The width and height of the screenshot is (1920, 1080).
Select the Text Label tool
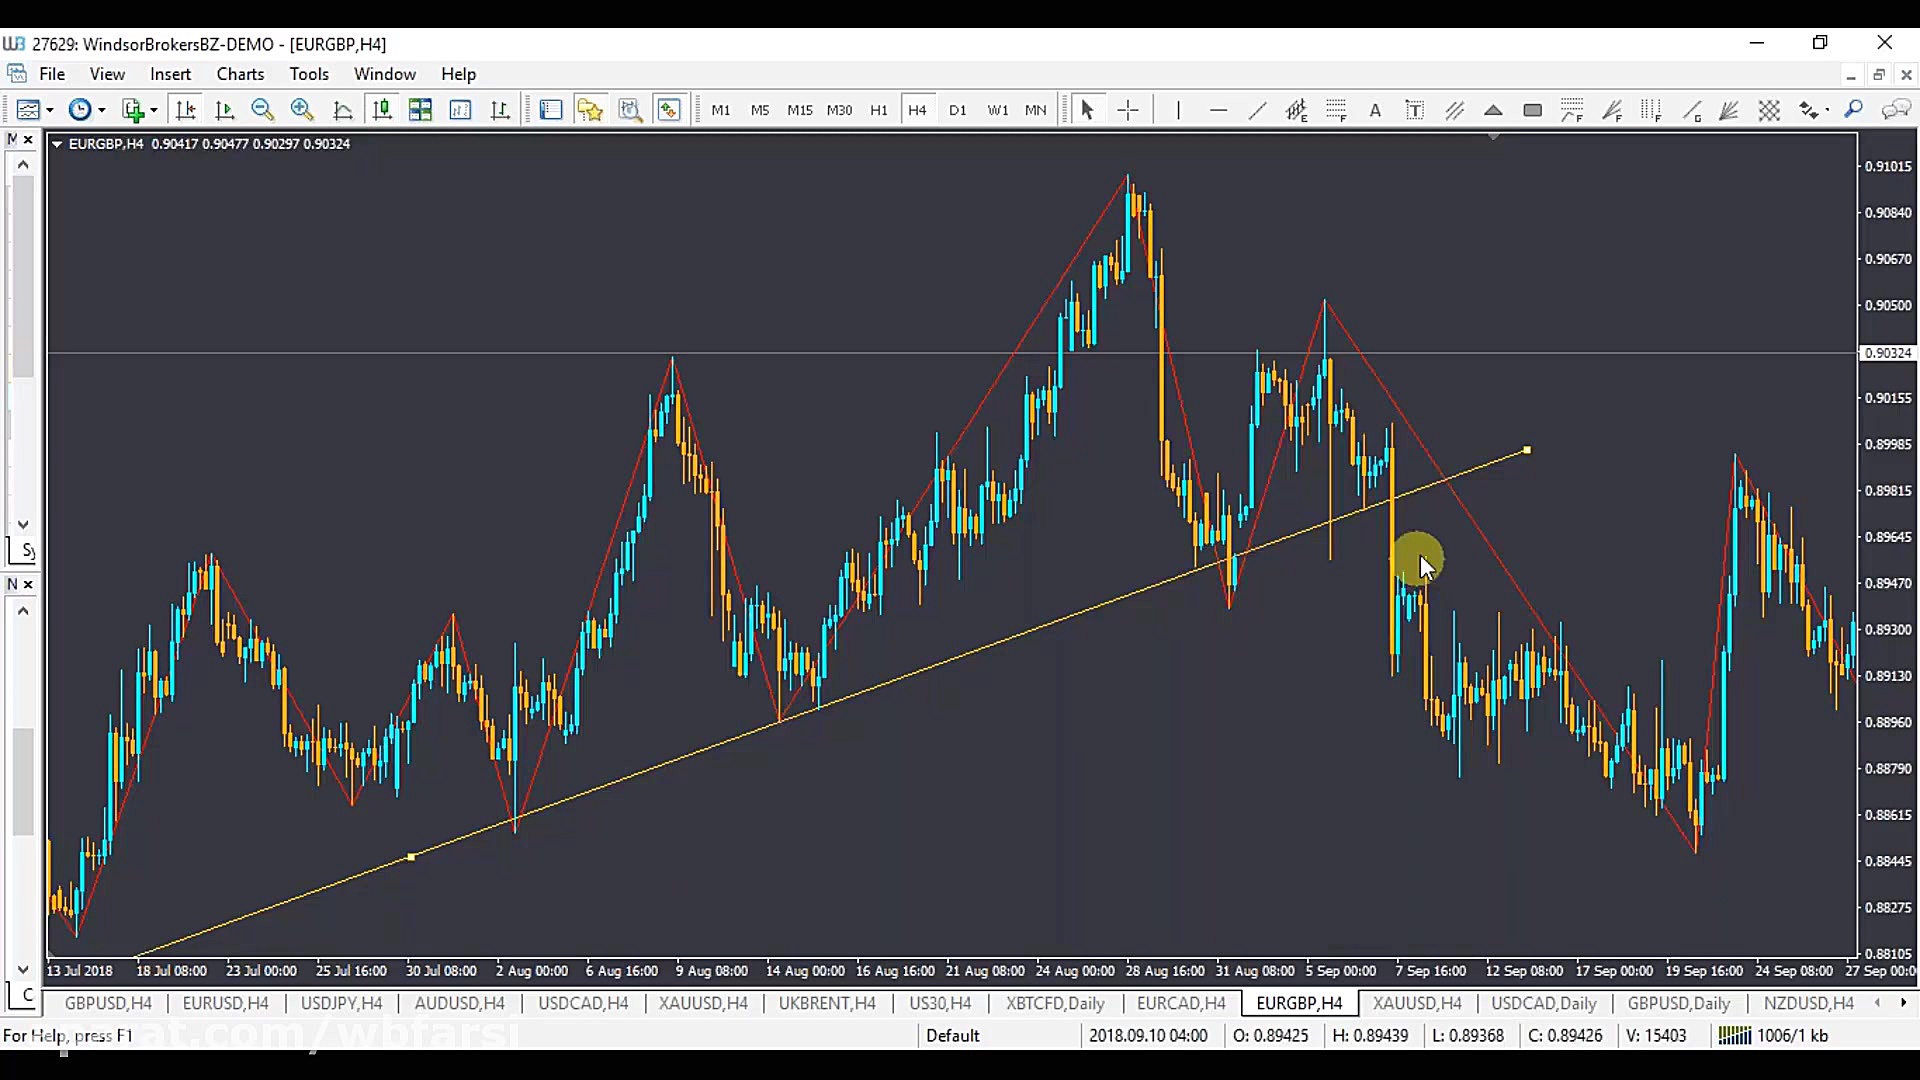[1414, 110]
